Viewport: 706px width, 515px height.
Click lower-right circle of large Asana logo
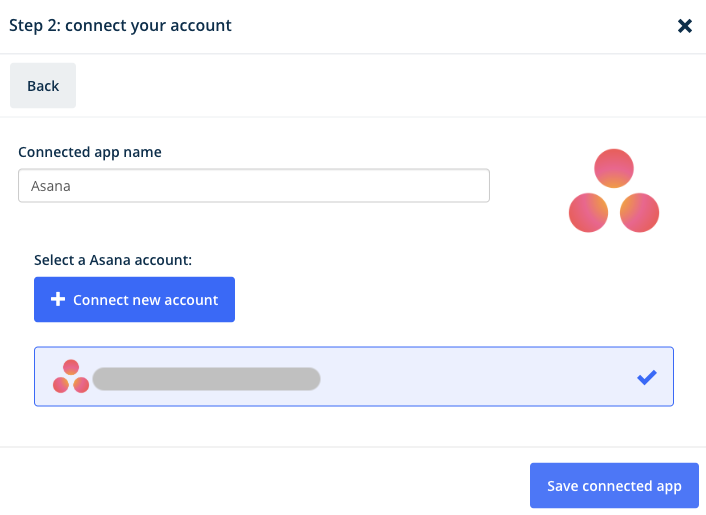point(639,212)
